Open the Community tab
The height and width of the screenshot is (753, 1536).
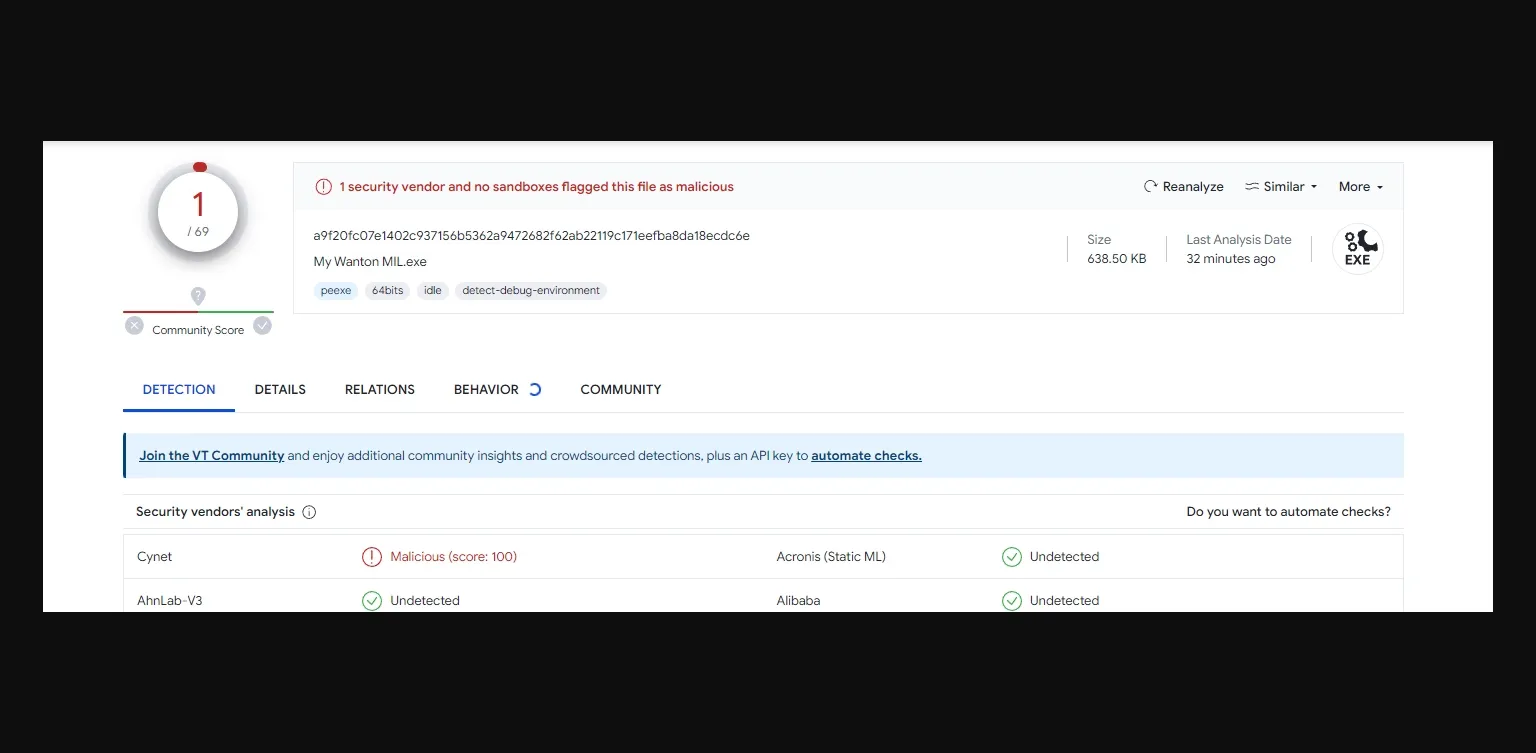[620, 390]
